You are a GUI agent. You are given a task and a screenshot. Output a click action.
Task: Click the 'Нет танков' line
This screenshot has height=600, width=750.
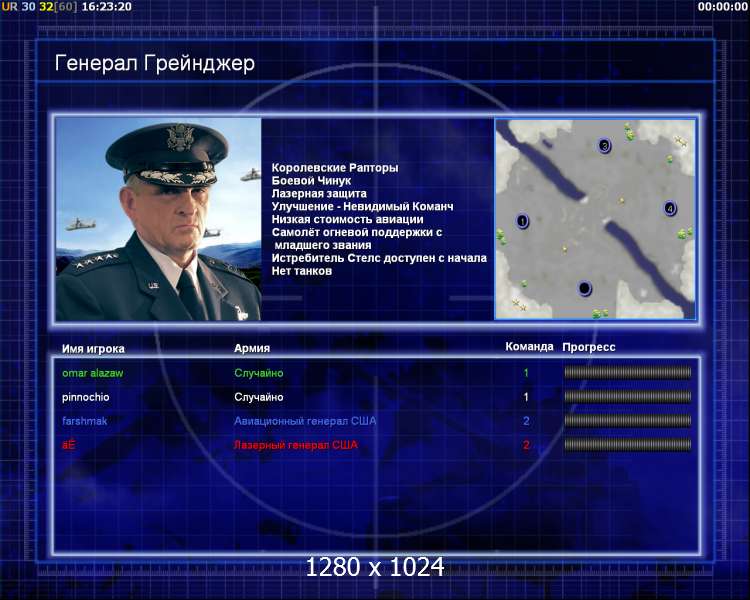tap(302, 271)
